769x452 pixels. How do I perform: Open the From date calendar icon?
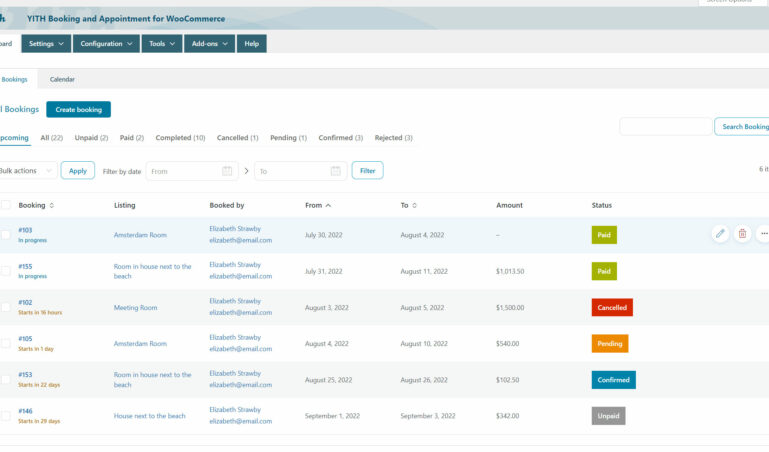pyautogui.click(x=227, y=171)
